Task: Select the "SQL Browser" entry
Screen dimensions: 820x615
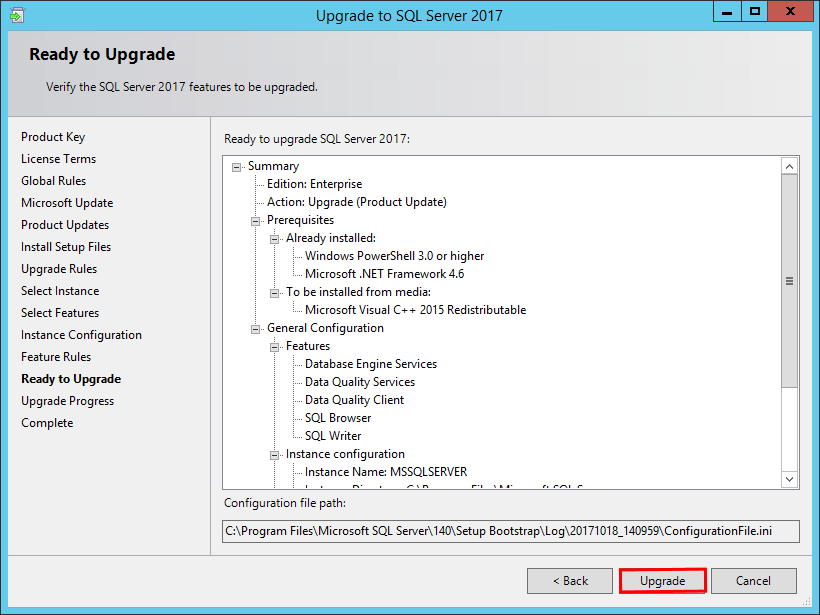Action: point(336,418)
